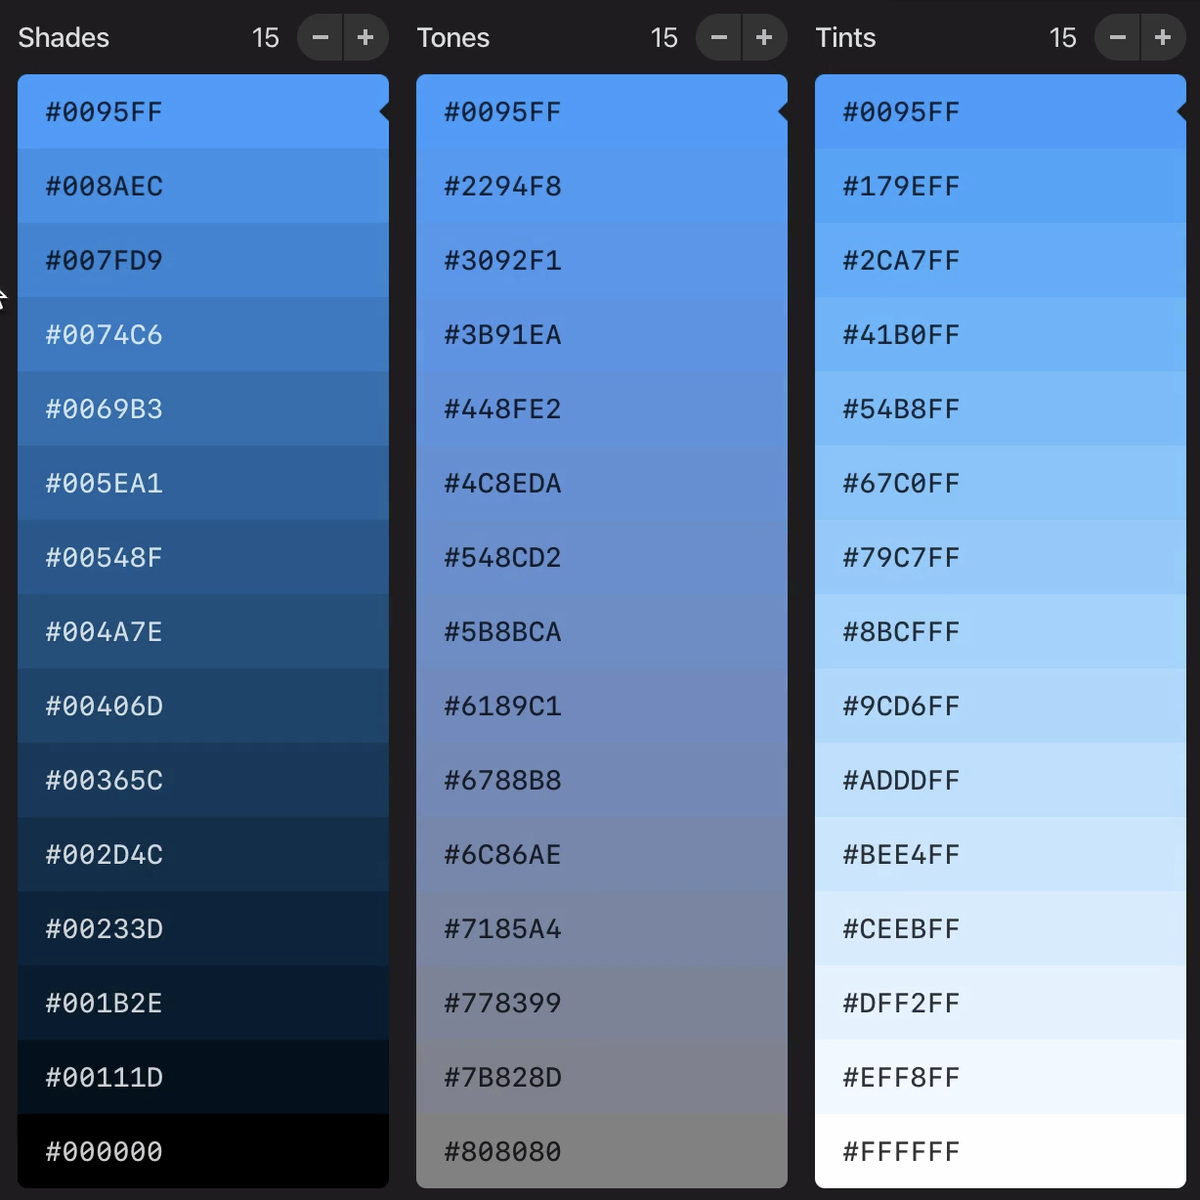Screen dimensions: 1200x1200
Task: Select the black #000000 swatch
Action: (203, 1151)
